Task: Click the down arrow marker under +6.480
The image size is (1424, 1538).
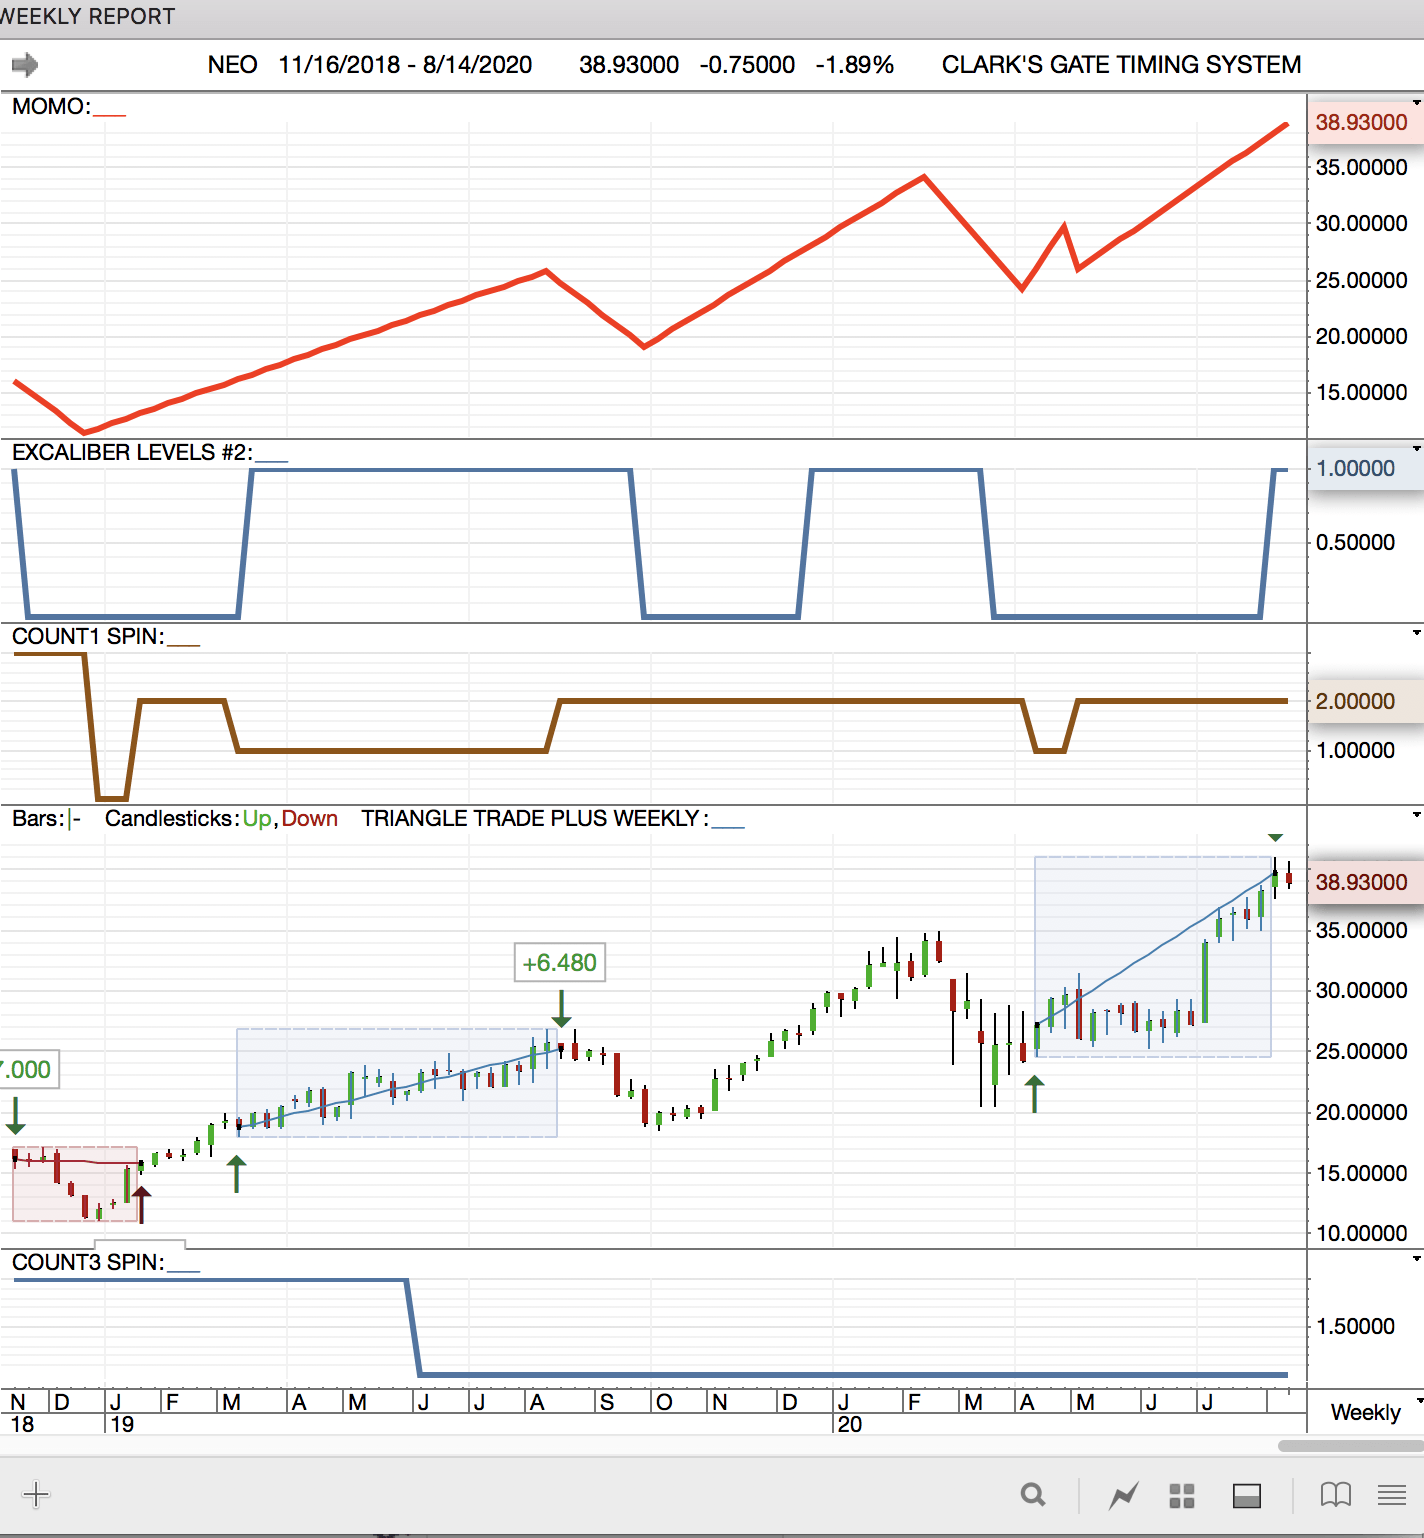Action: [x=562, y=1009]
